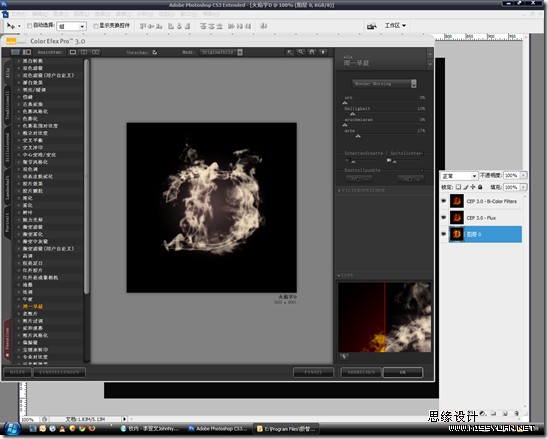Toggle lock position in Layers panel

473,187
